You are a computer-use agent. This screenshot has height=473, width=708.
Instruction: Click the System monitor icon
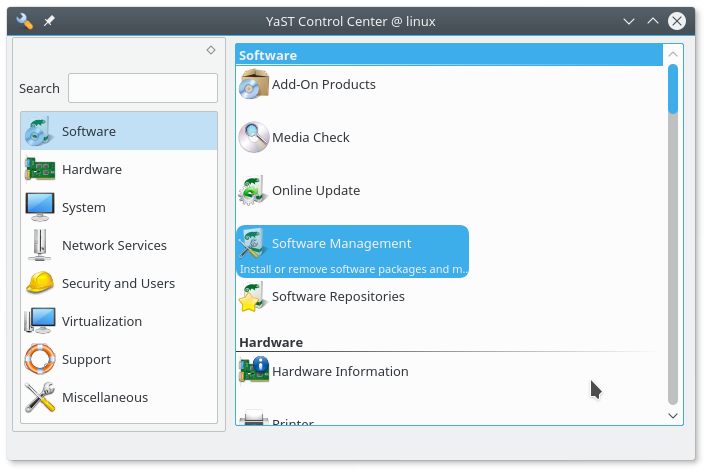[40, 207]
